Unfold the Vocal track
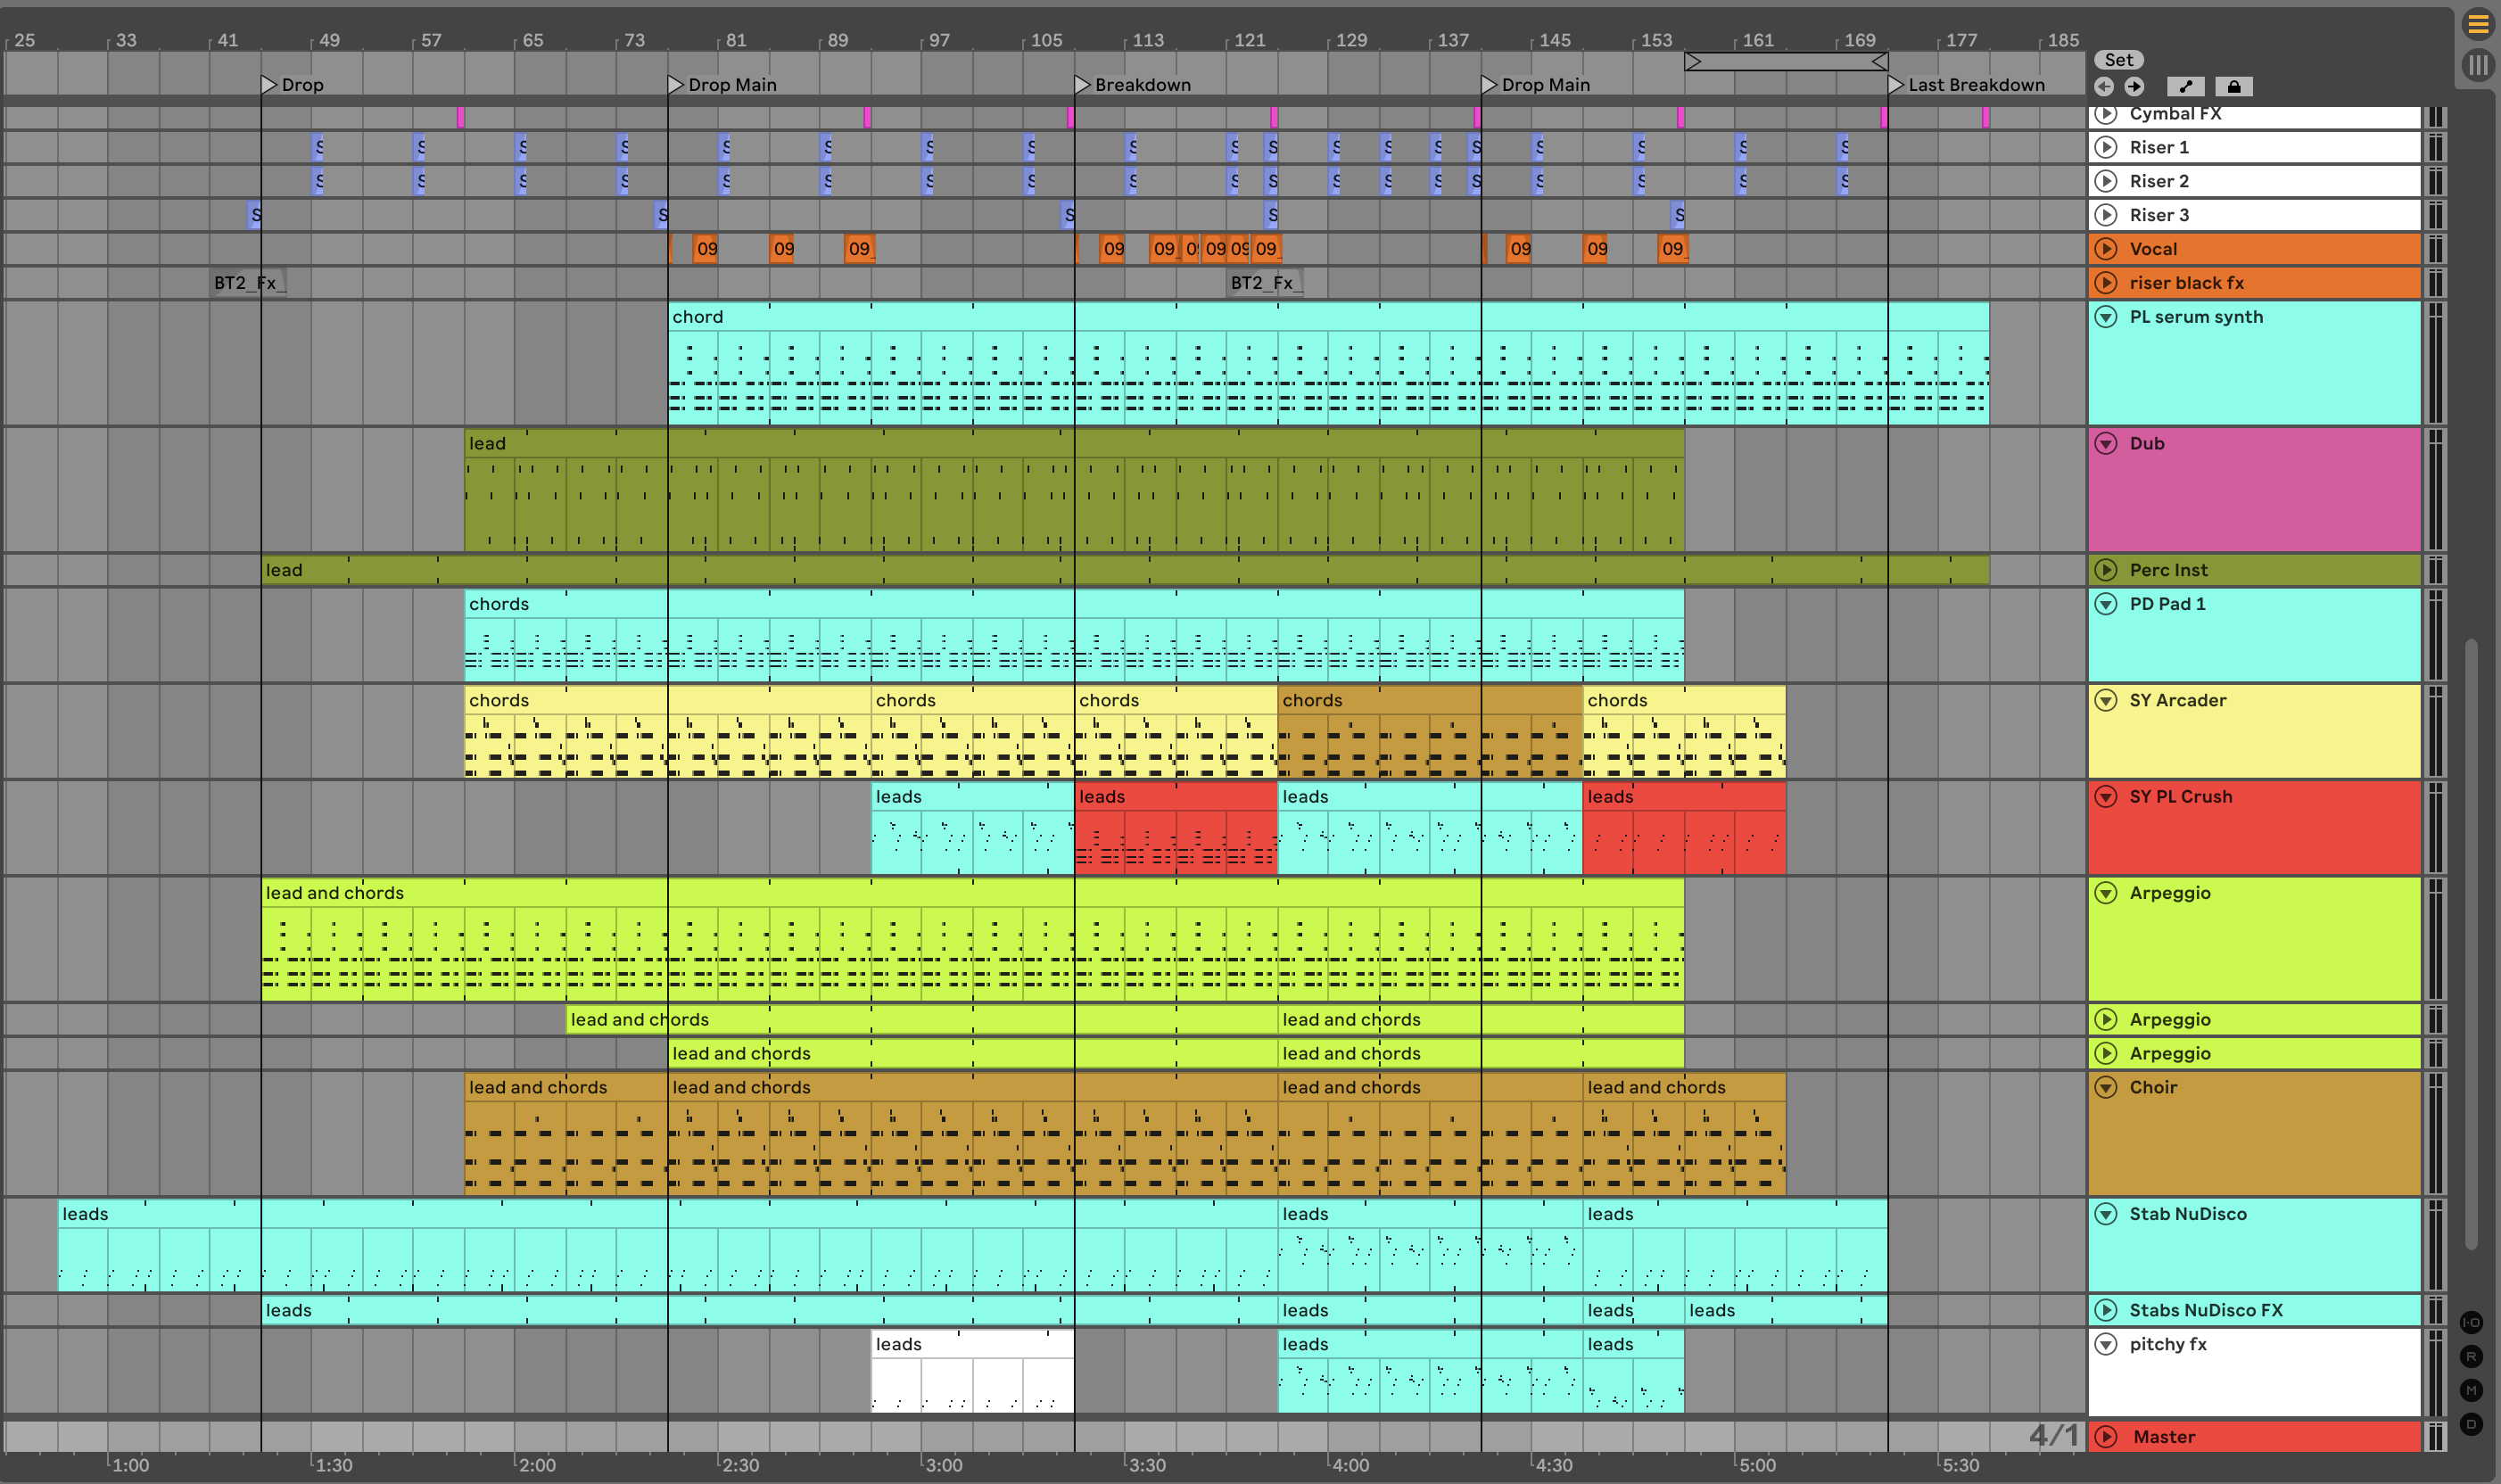This screenshot has width=2501, height=1484. pos(2106,249)
